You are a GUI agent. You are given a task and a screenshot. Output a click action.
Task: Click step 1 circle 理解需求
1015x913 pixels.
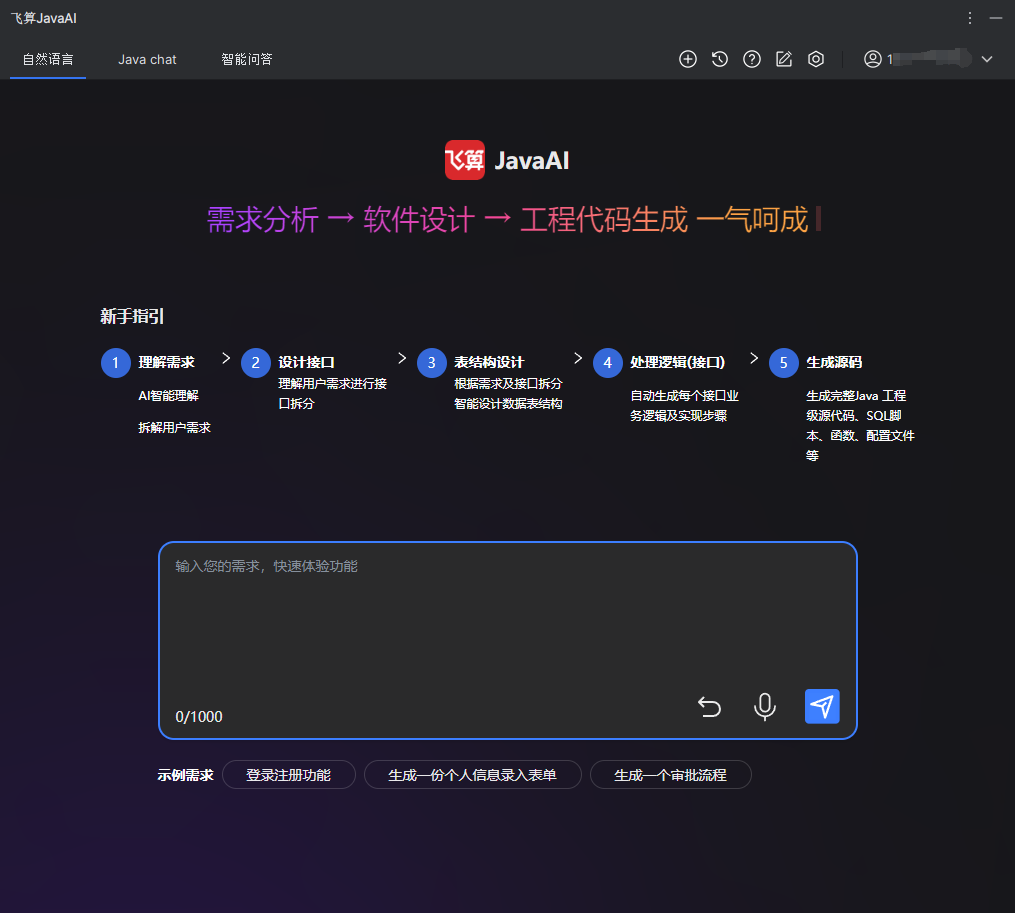(x=116, y=363)
